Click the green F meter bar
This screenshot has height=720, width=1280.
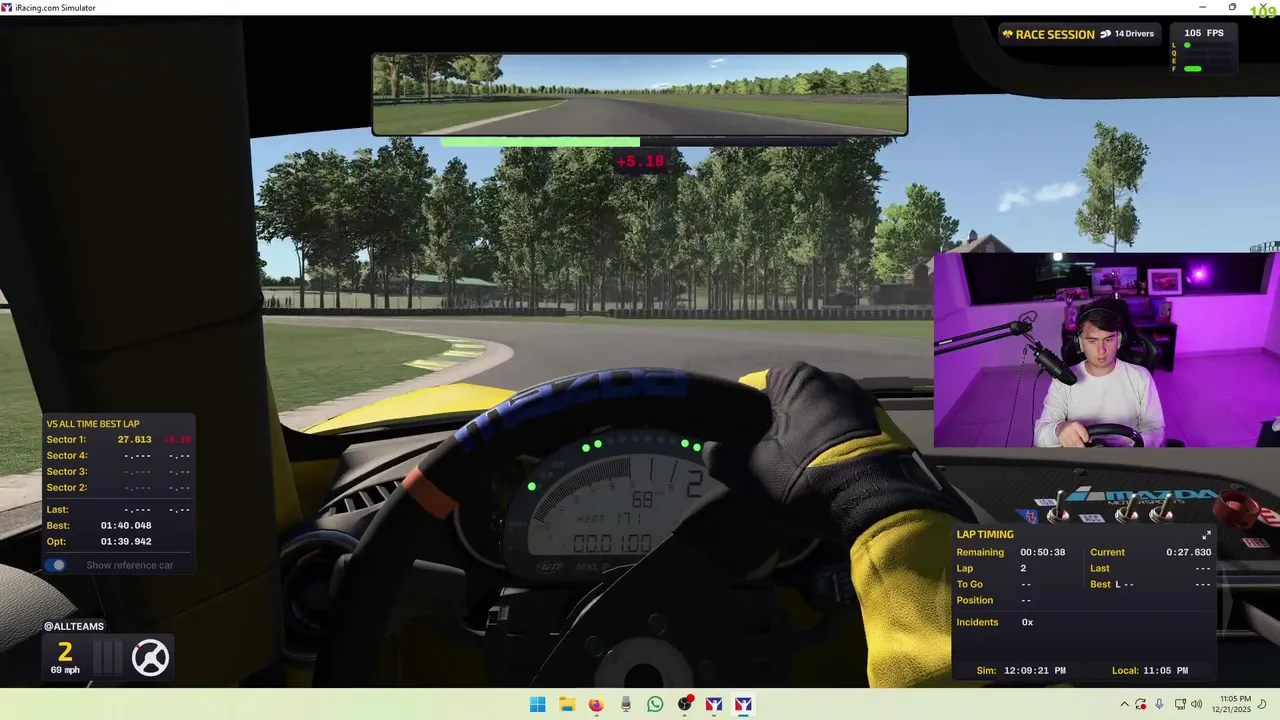[x=1192, y=69]
